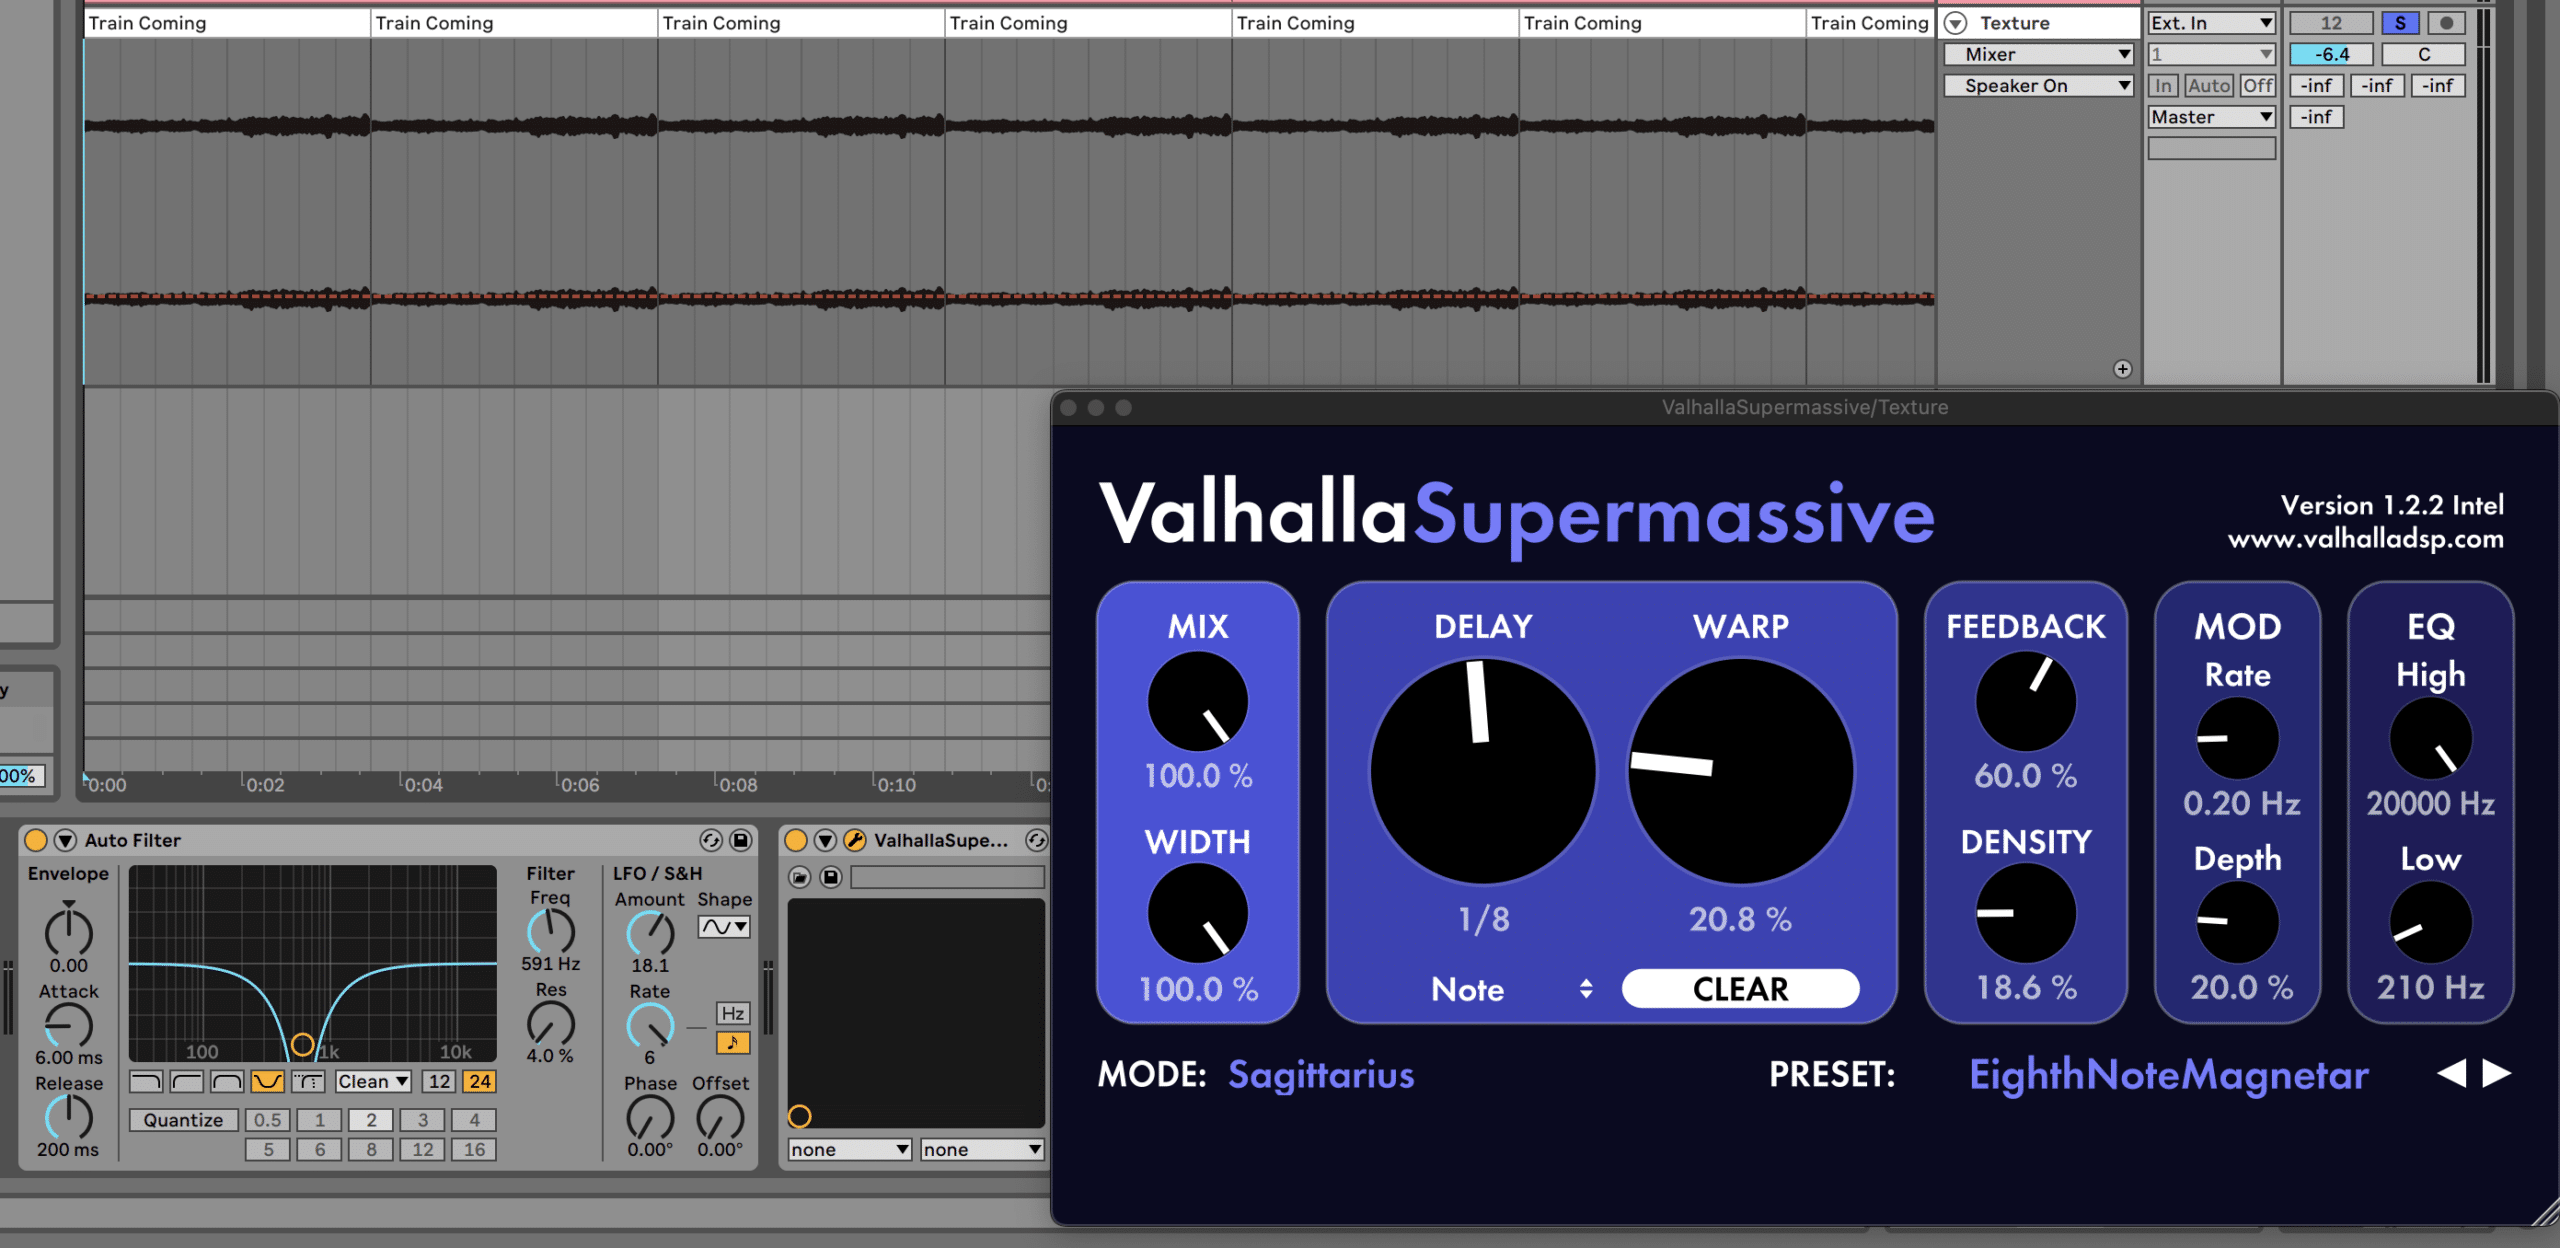2560x1248 pixels.
Task: Select the lowpass filter type icon
Action: (x=146, y=1081)
